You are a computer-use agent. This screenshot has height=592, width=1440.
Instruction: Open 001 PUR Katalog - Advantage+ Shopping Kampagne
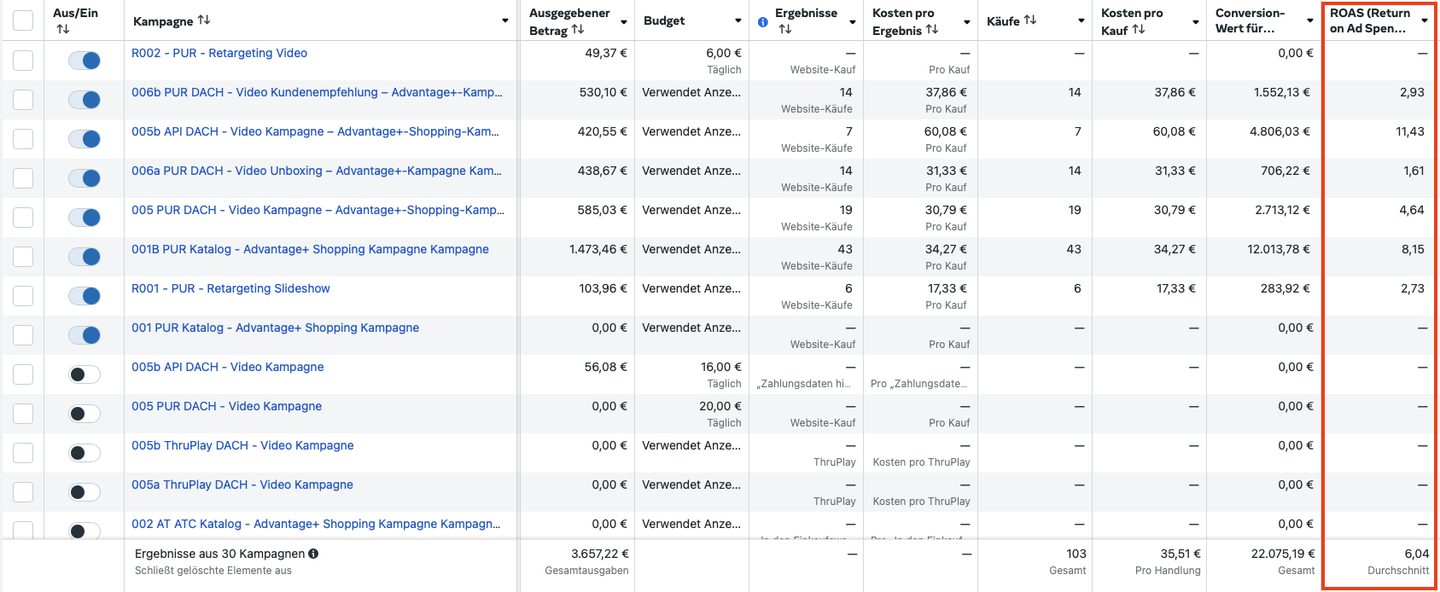pyautogui.click(x=275, y=328)
